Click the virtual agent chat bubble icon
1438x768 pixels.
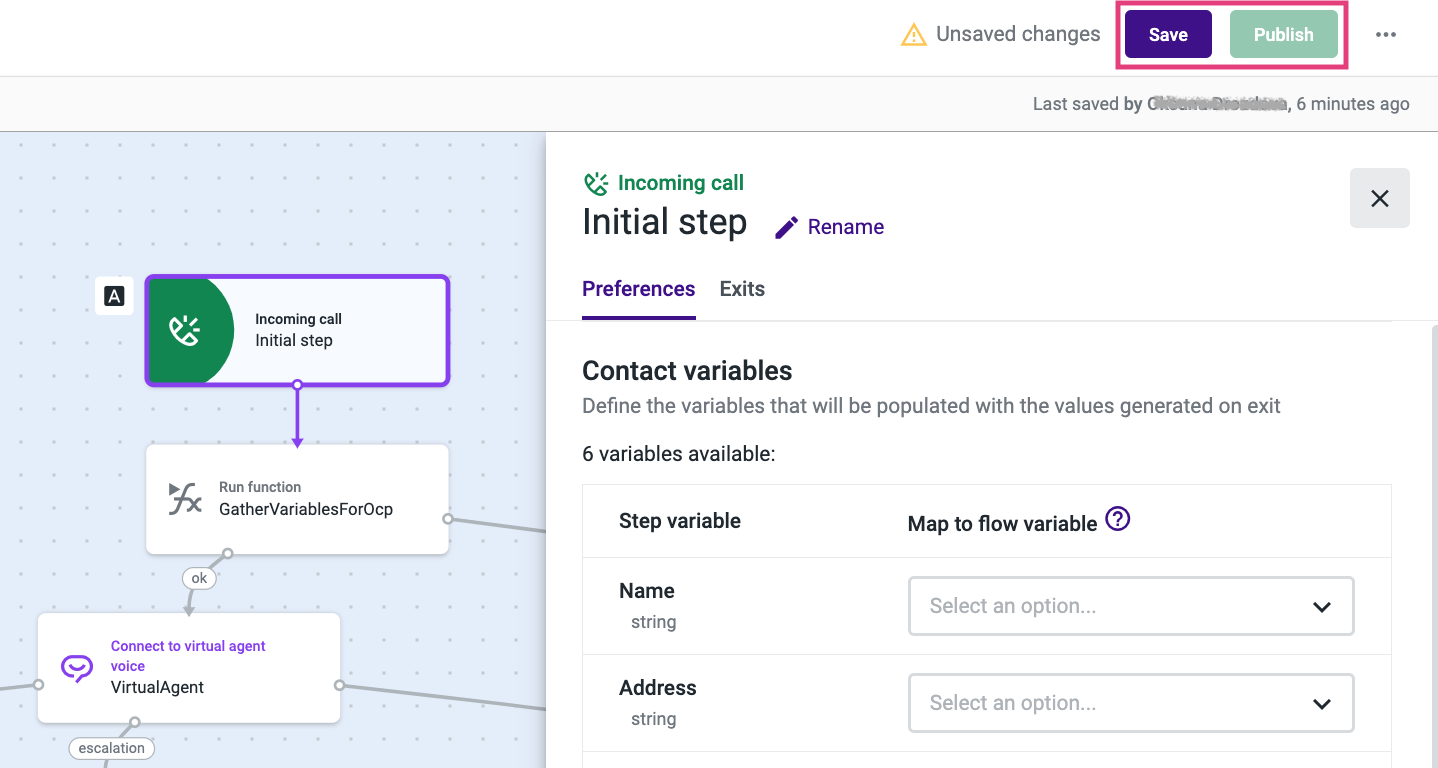[77, 668]
